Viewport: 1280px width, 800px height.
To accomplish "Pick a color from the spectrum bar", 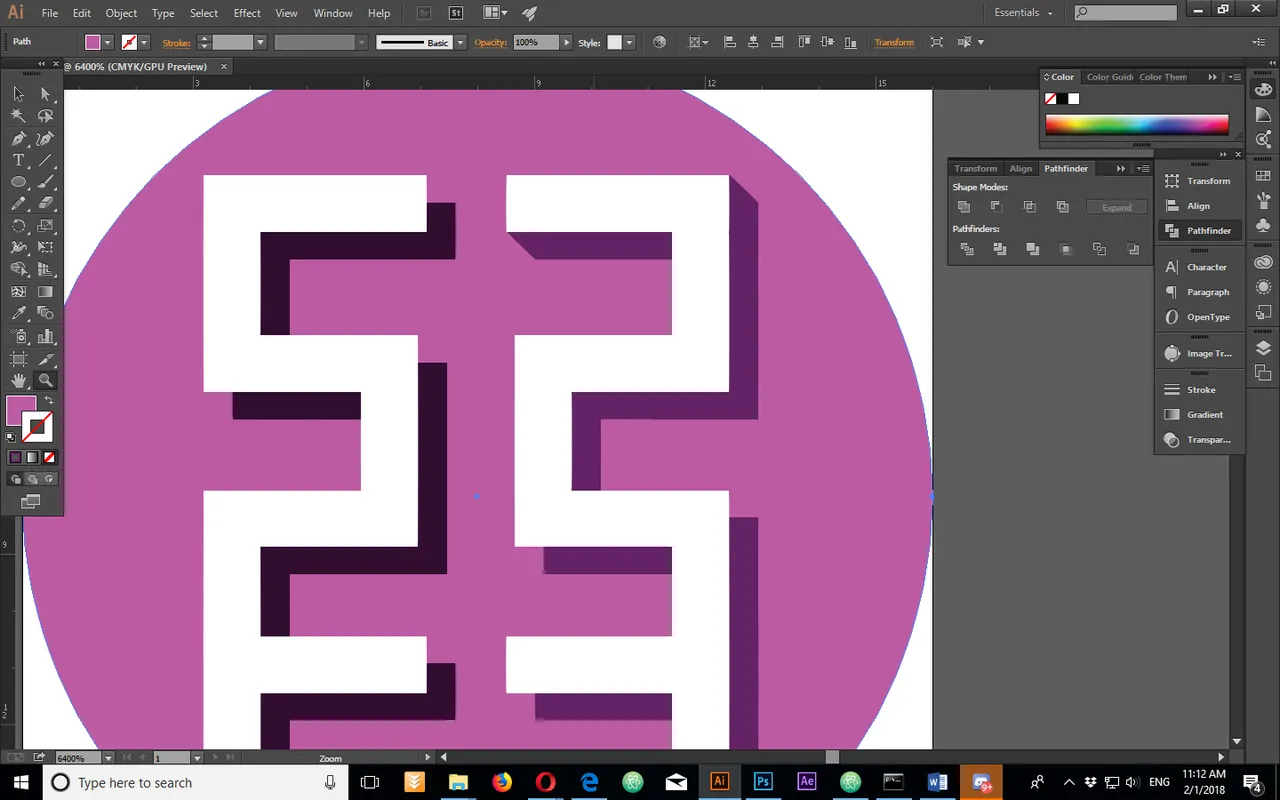I will click(1137, 125).
